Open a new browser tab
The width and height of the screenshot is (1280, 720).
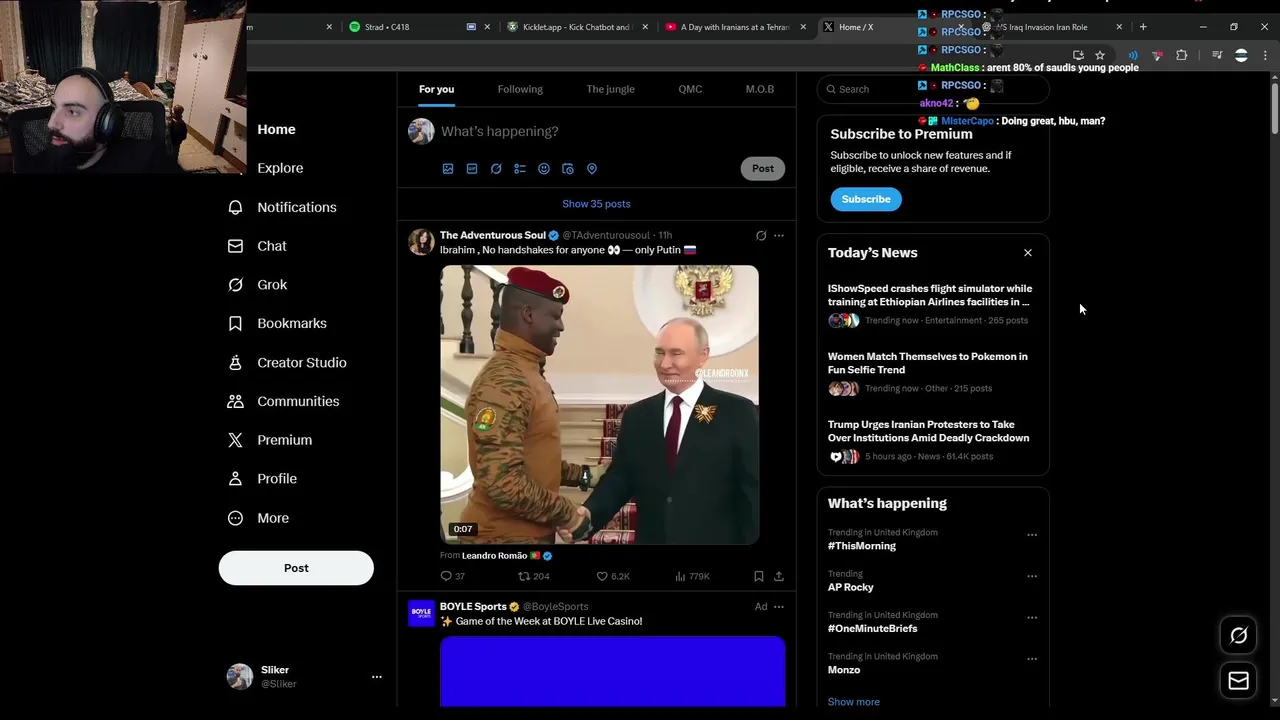1143,27
